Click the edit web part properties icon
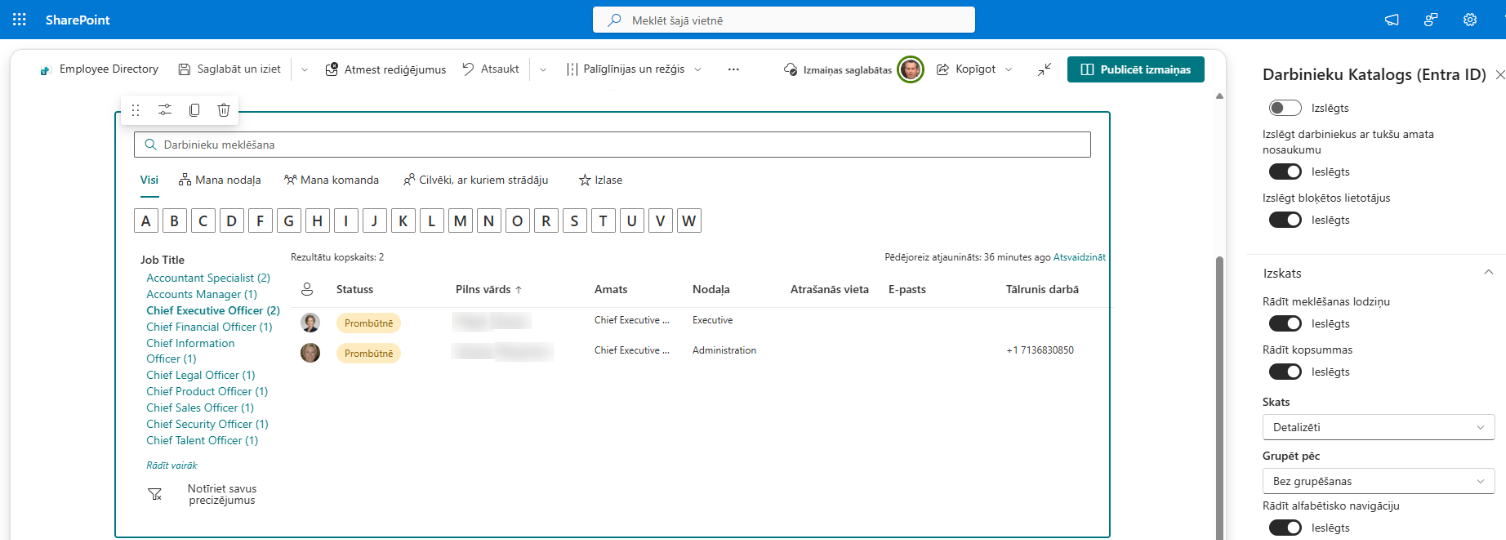The width and height of the screenshot is (1506, 540). coord(165,110)
